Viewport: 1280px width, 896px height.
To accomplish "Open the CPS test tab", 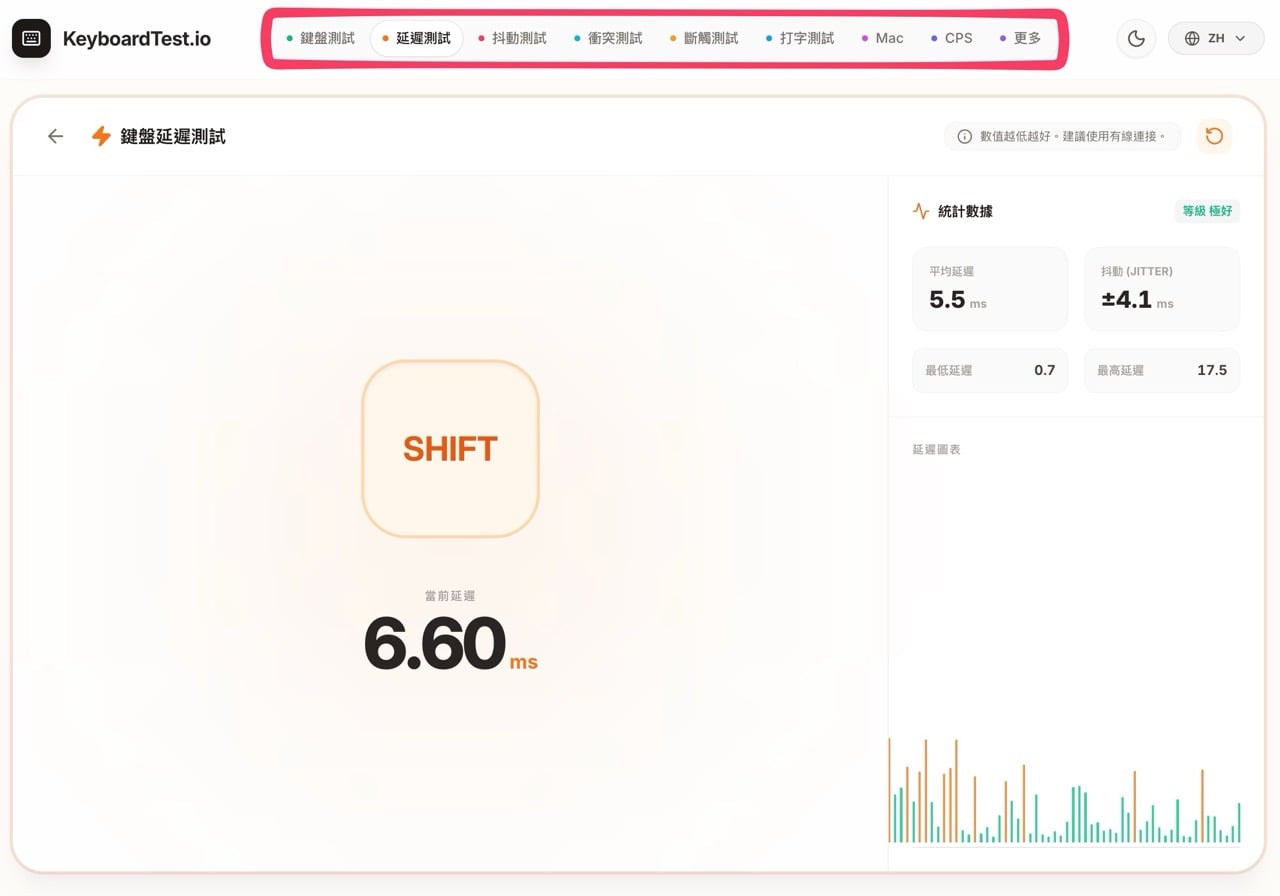I will tap(951, 38).
